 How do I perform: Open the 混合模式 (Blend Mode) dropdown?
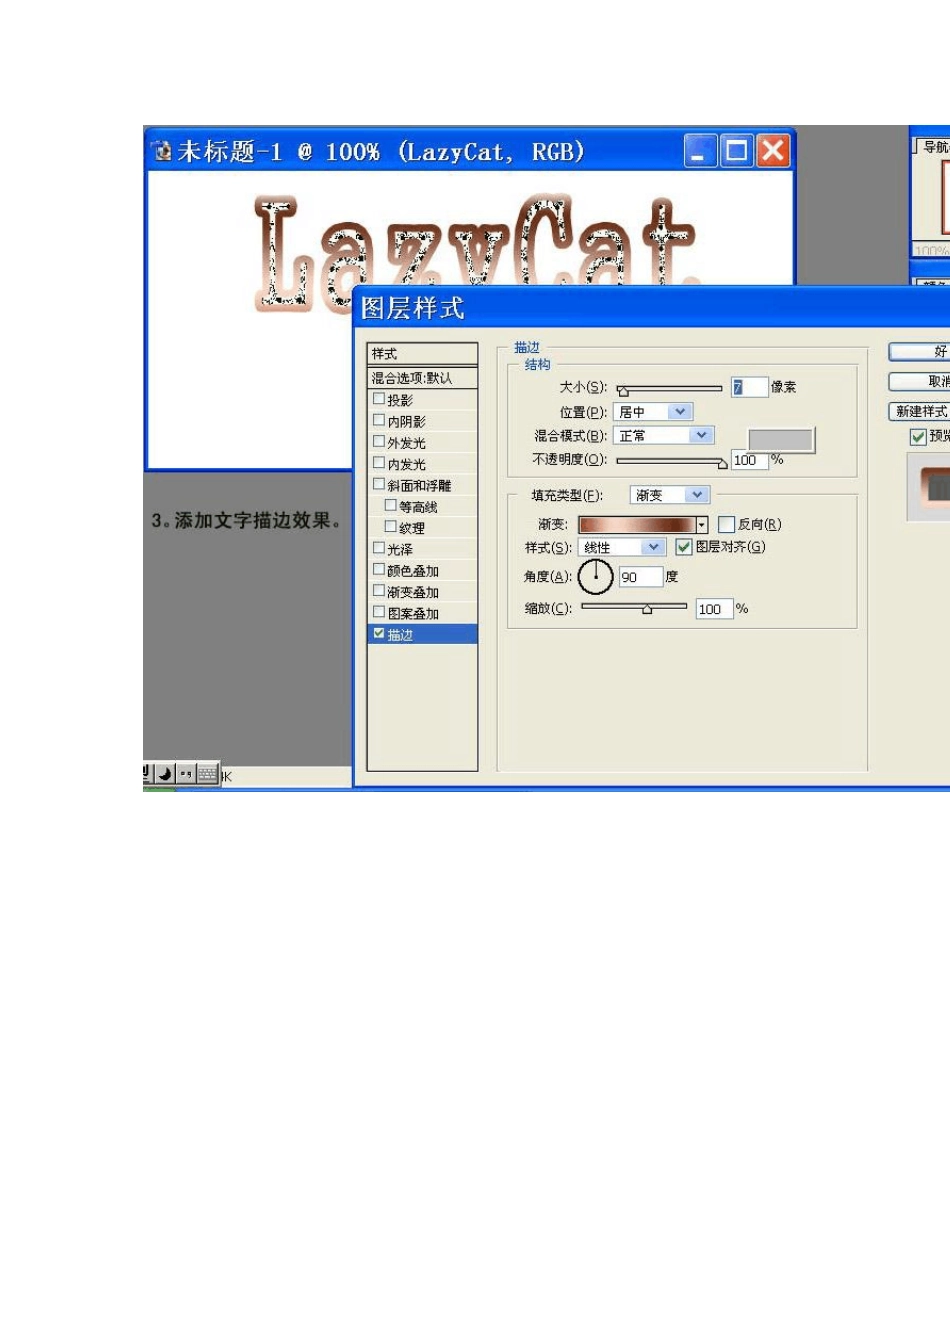663,436
